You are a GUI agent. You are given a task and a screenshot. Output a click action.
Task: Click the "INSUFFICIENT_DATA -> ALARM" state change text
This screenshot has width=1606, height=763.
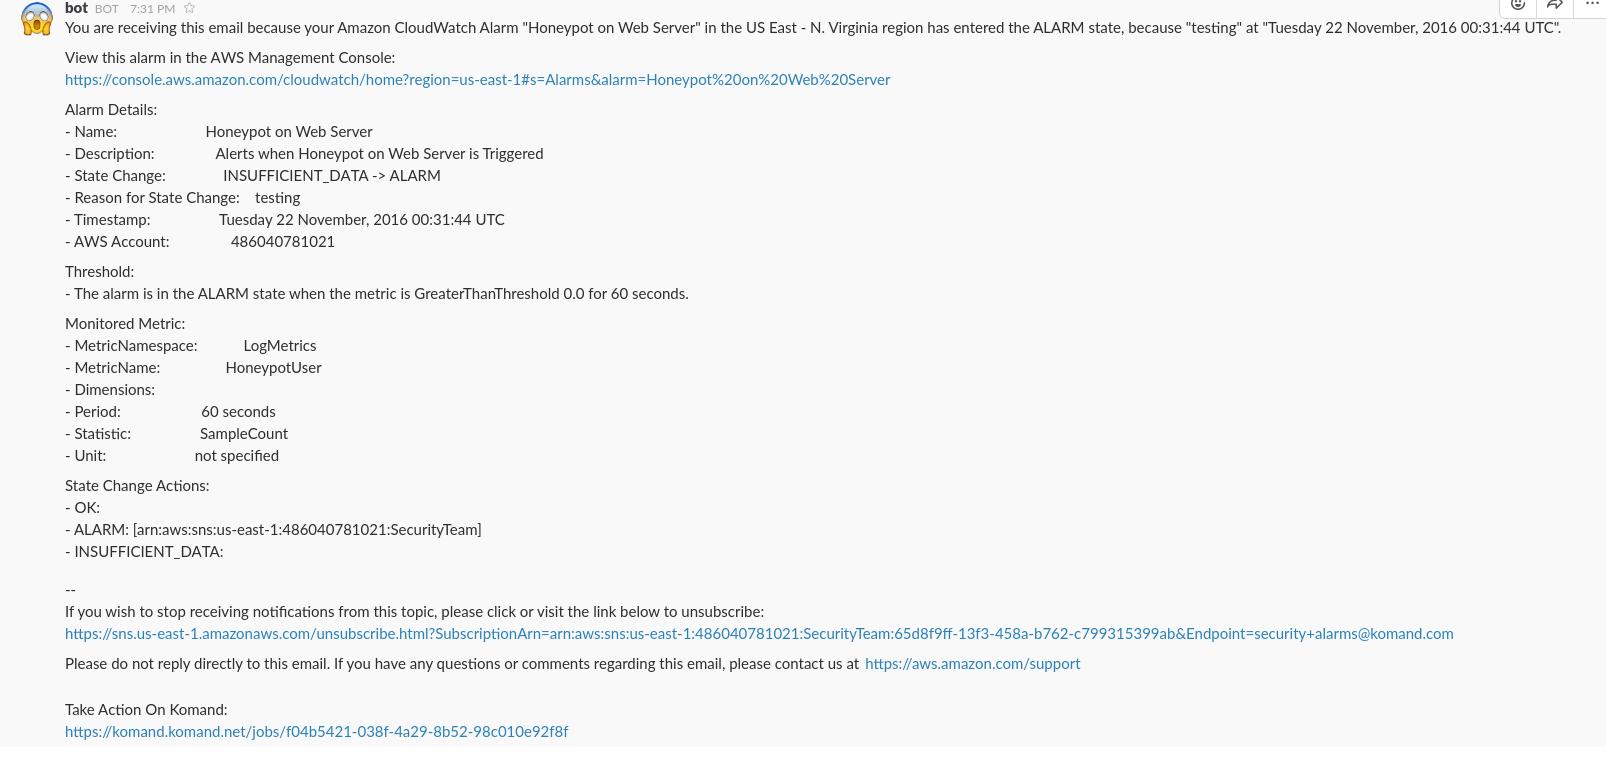coord(331,176)
